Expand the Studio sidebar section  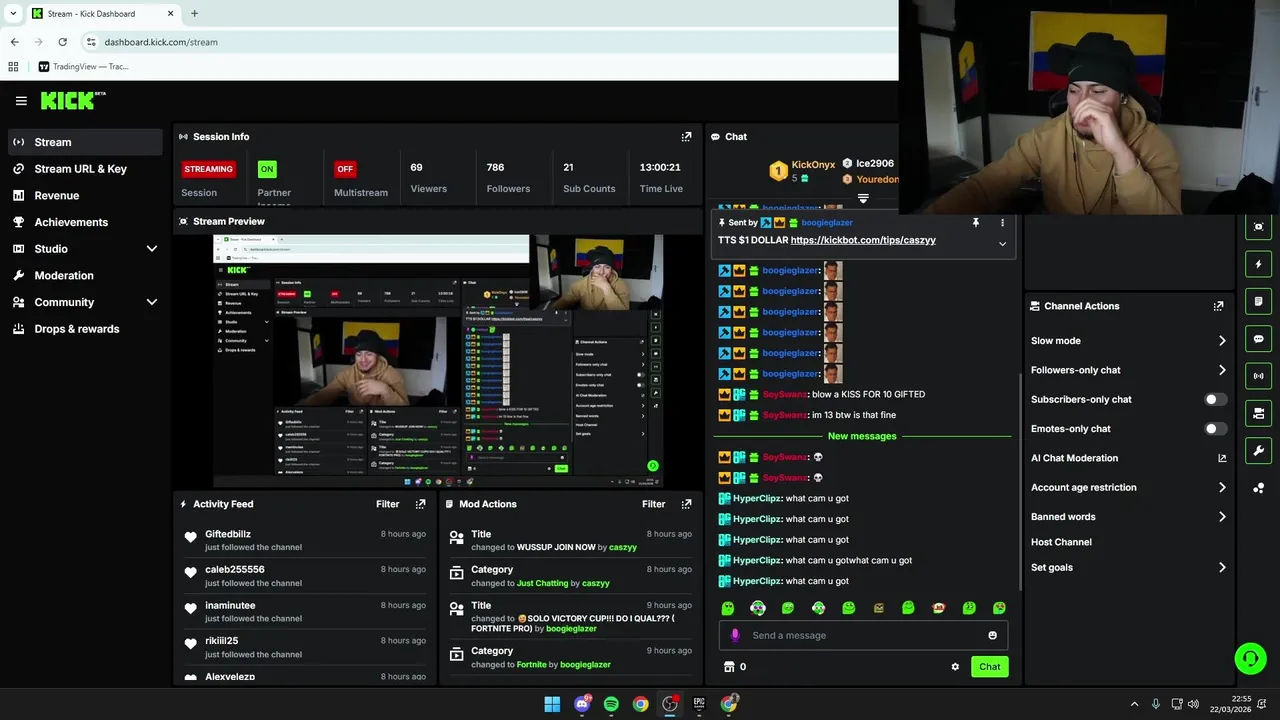click(x=152, y=249)
